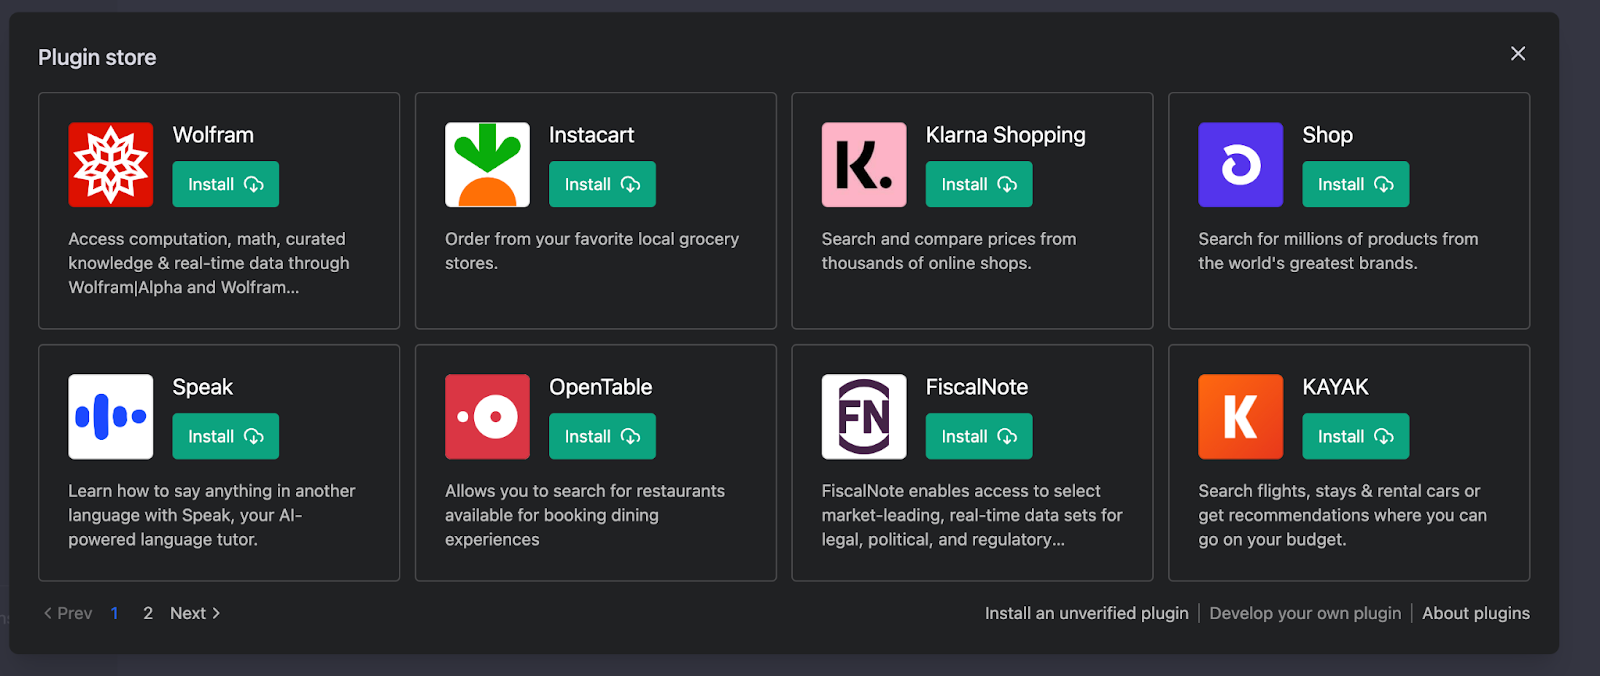Click the Klarna Shopping pink logo
This screenshot has width=1600, height=676.
coord(864,165)
